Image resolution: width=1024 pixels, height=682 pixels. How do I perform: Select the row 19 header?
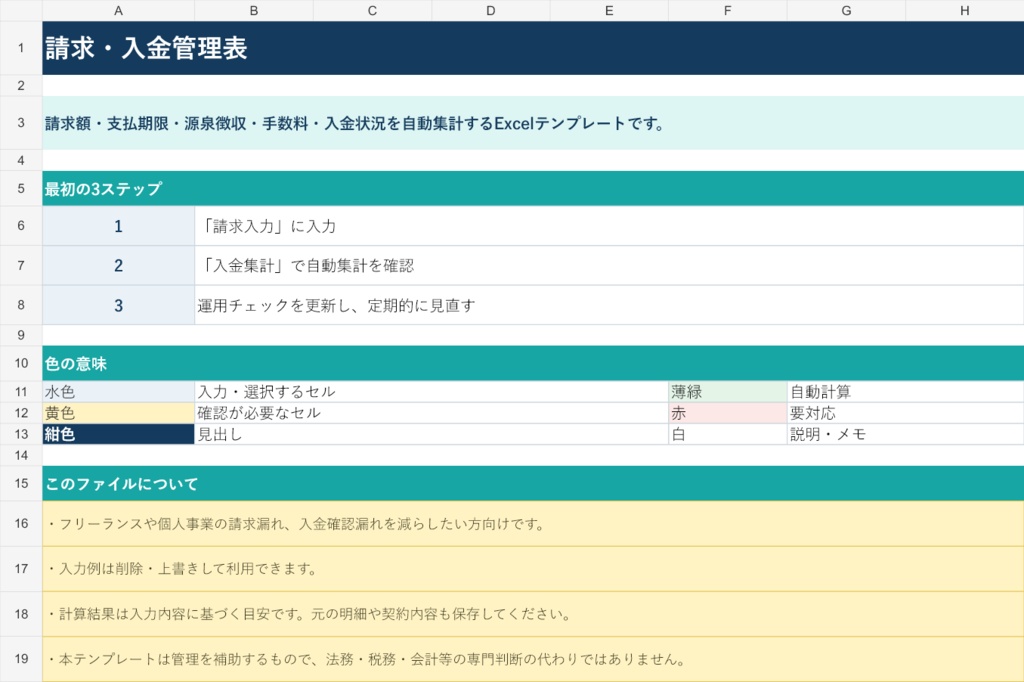pyautogui.click(x=21, y=659)
